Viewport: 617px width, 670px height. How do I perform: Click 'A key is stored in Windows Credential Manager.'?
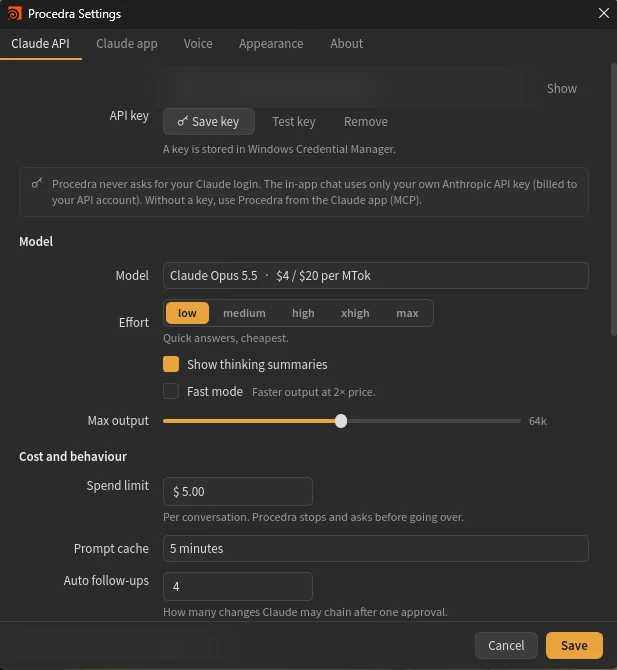pyautogui.click(x=279, y=149)
